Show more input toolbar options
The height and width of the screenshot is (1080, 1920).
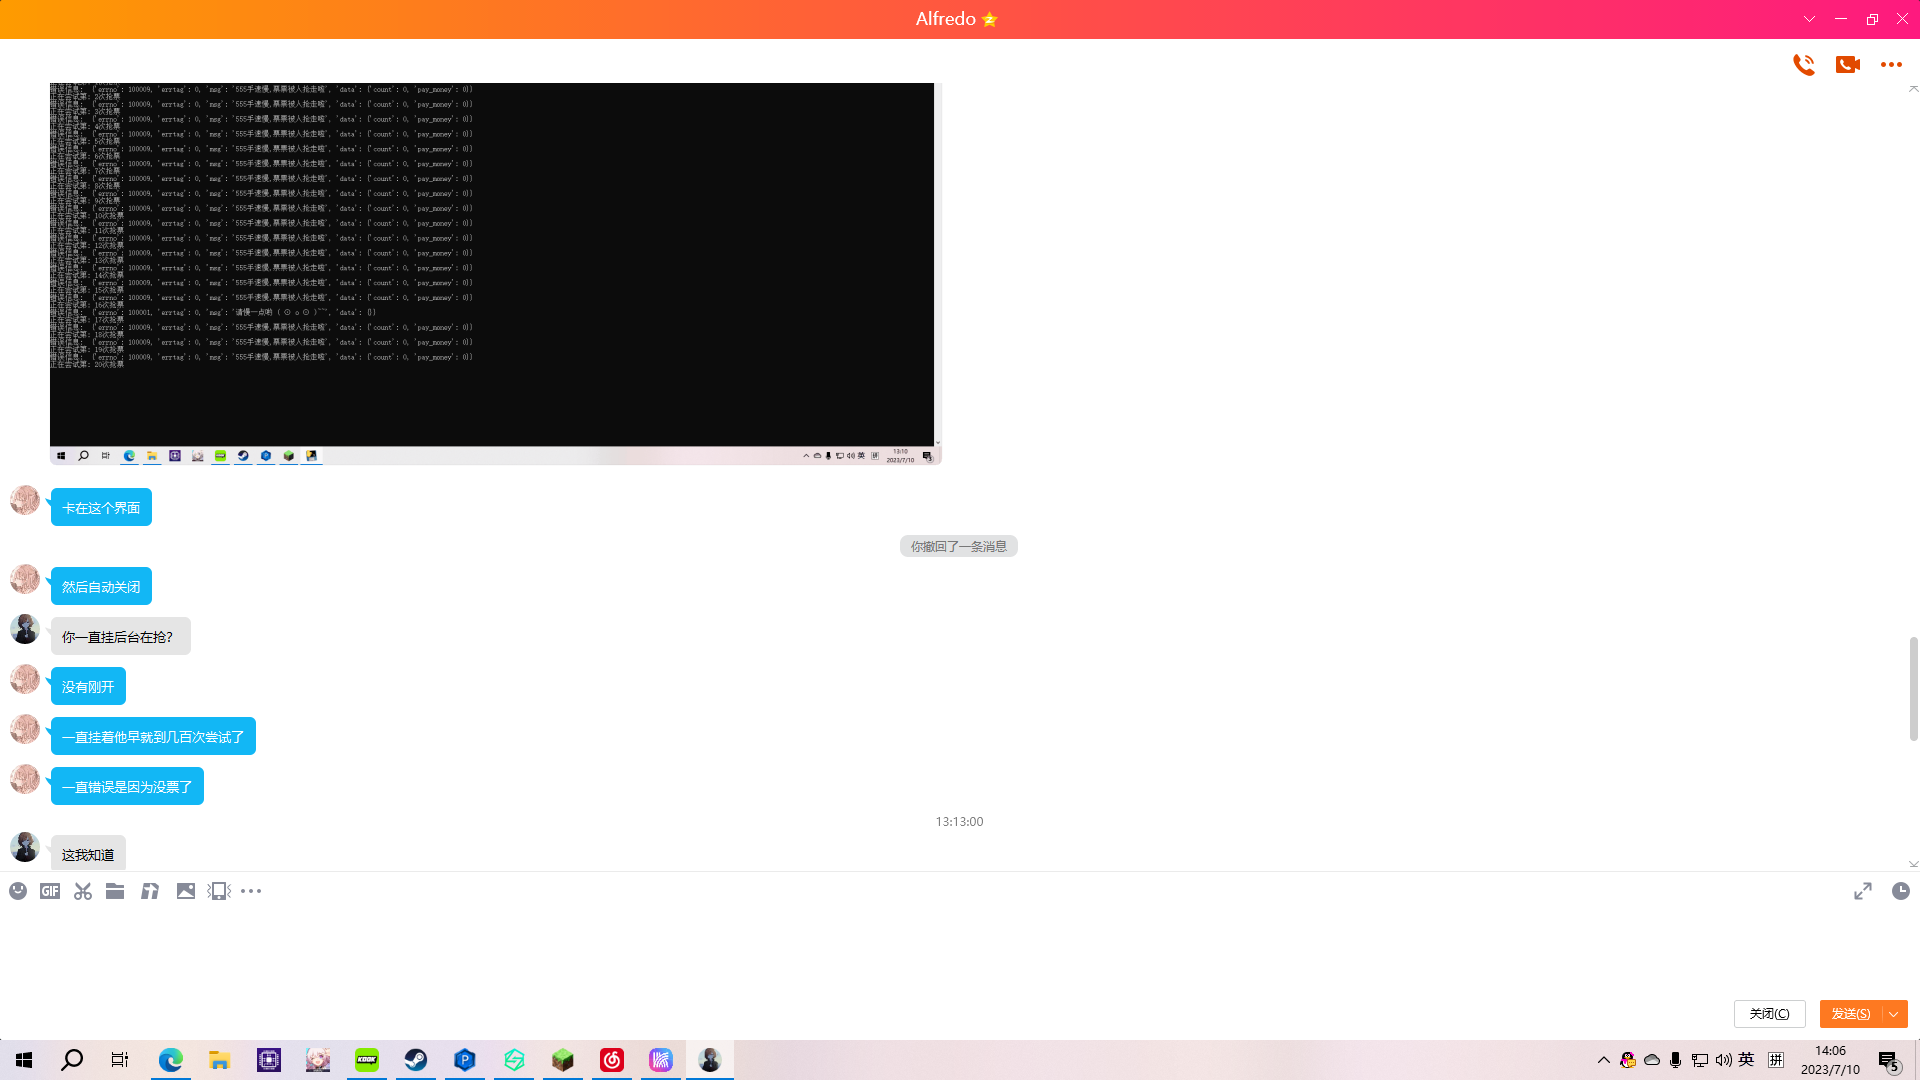pyautogui.click(x=251, y=891)
